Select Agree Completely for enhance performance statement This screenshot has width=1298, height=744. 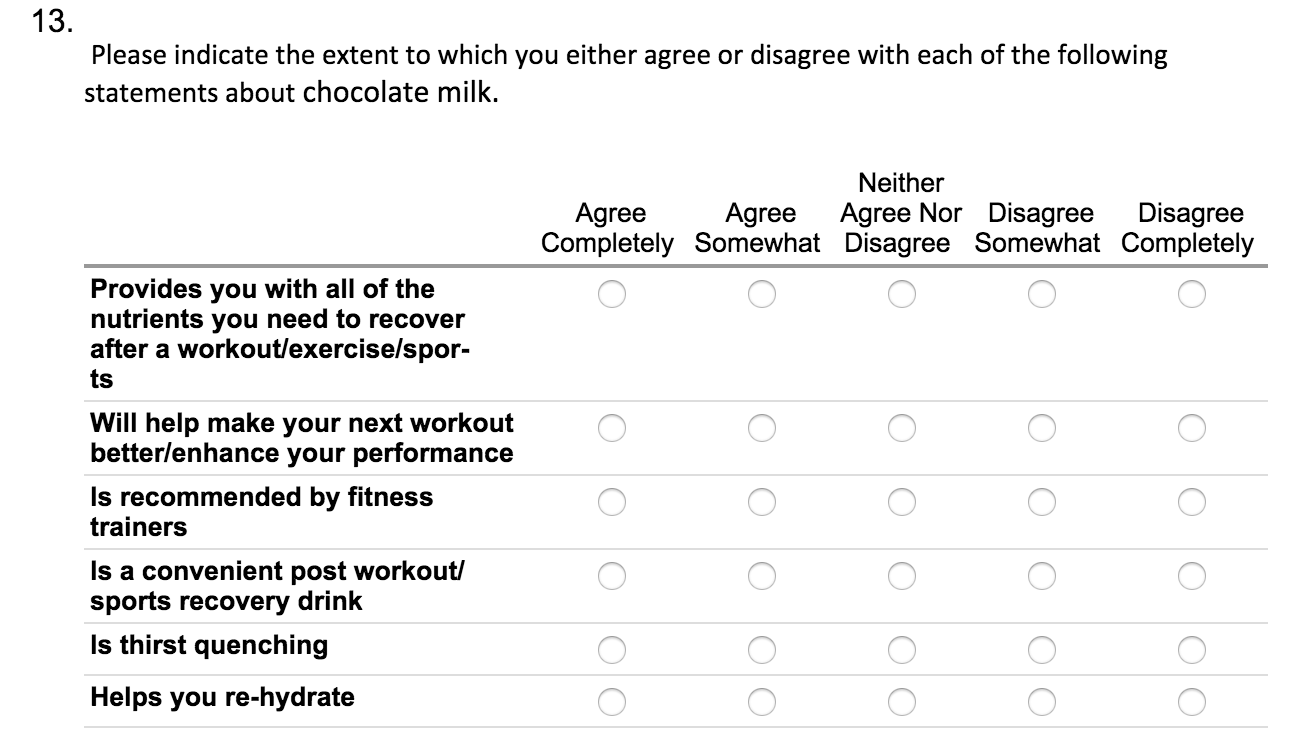(x=612, y=428)
